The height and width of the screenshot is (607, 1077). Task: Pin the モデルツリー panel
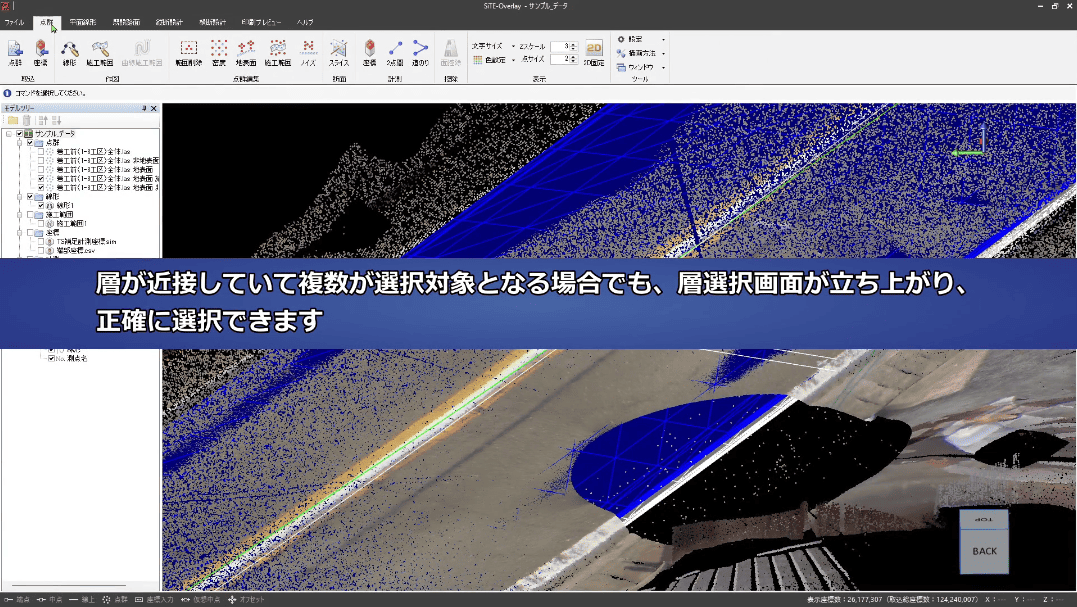point(144,108)
